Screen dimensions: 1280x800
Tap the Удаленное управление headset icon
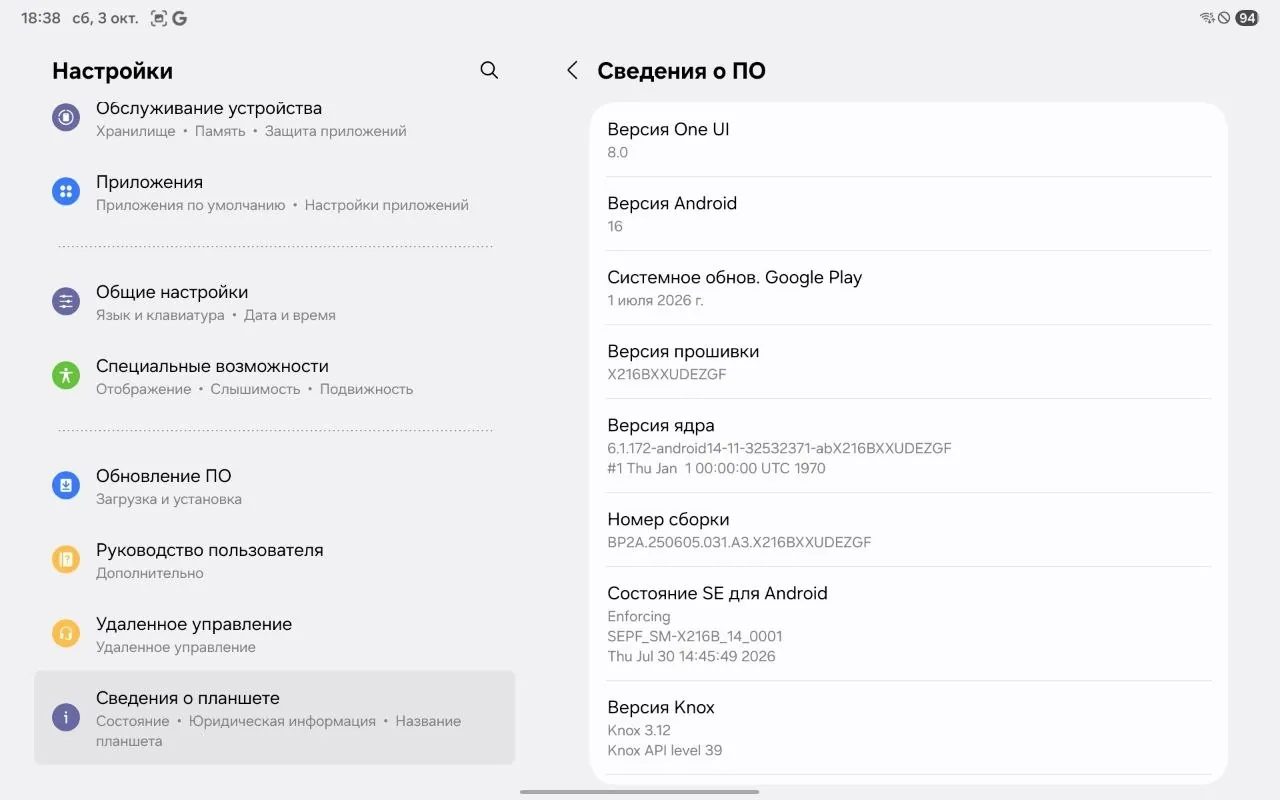[x=66, y=634]
